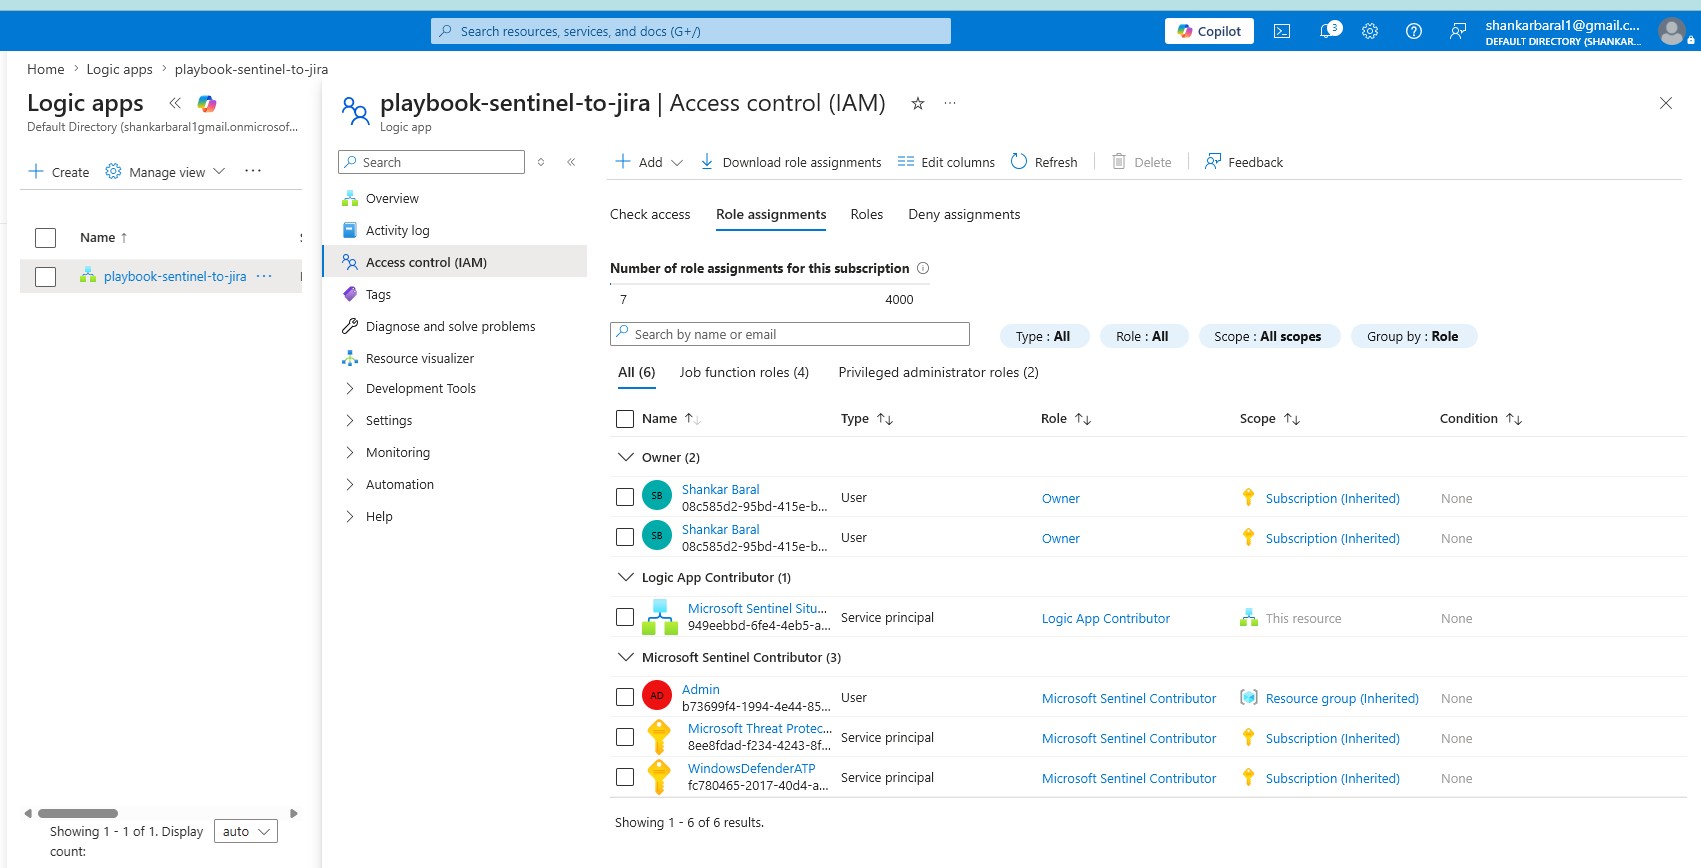Close the Access control blade
The image size is (1701, 868).
(1666, 103)
